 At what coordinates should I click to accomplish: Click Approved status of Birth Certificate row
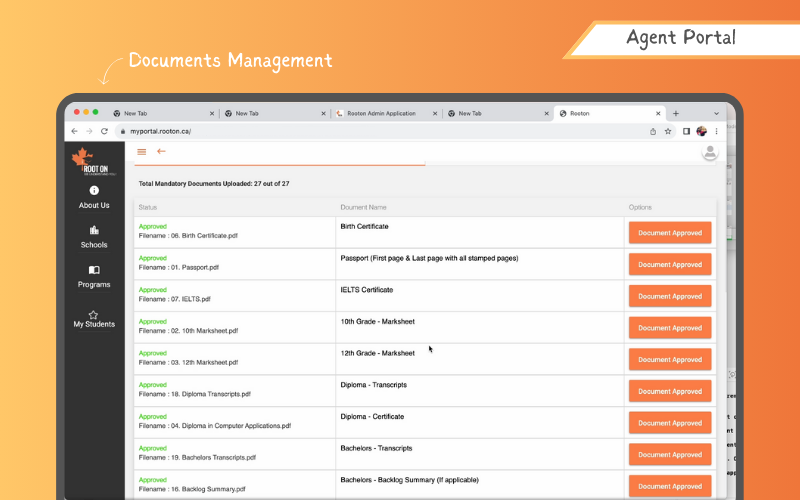153,227
